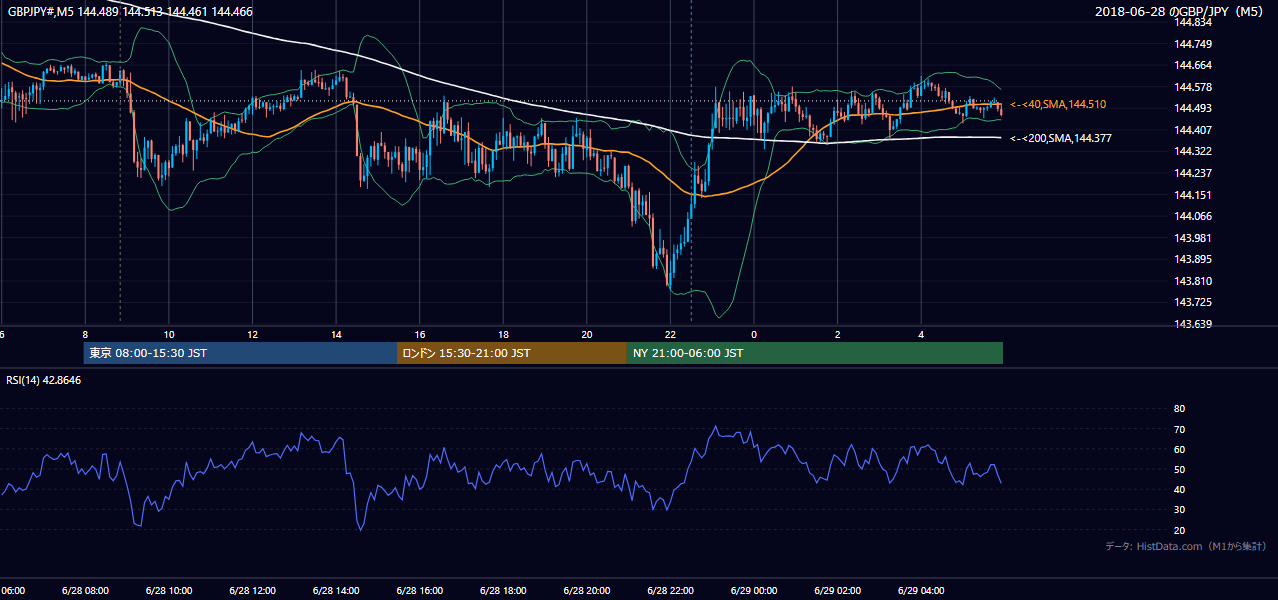Click the RSI 70 level label
Viewport: 1278px width, 600px height.
tap(1179, 429)
